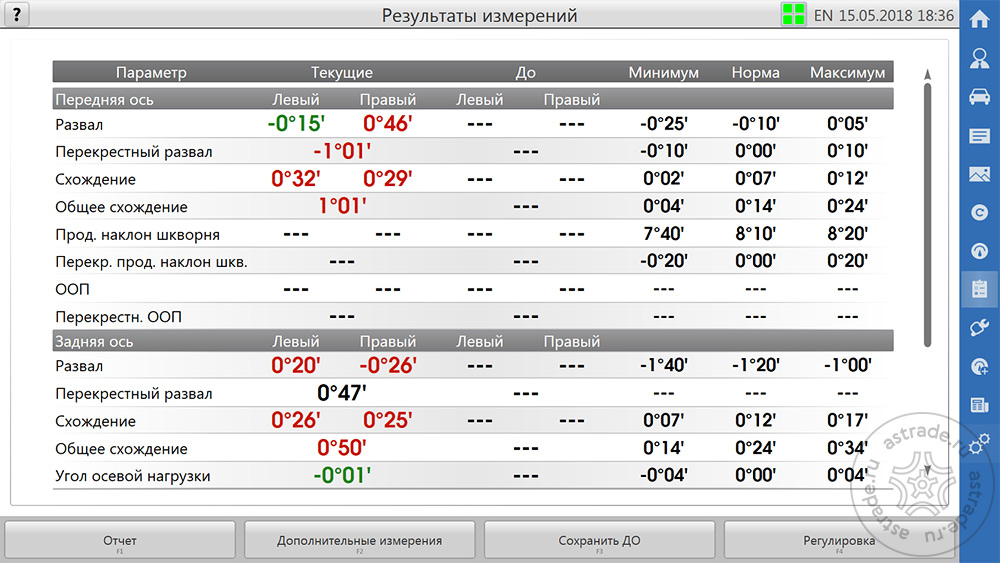This screenshot has width=1000, height=563.
Task: Click the Сохранить ДО button
Action: (599, 541)
